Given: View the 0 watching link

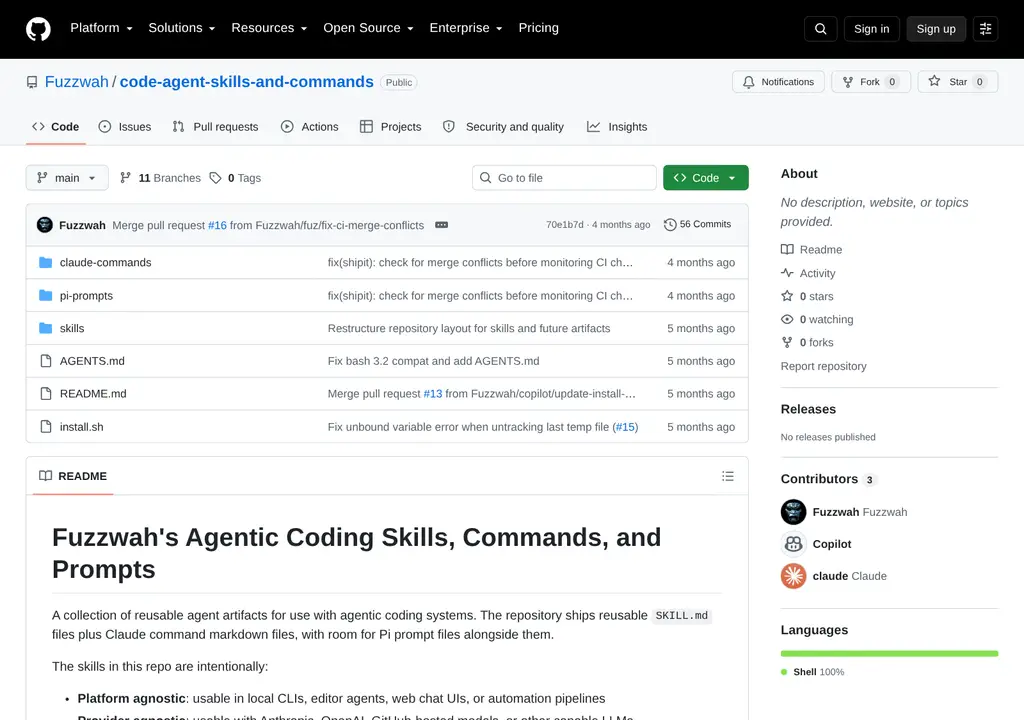Looking at the screenshot, I should pyautogui.click(x=817, y=319).
